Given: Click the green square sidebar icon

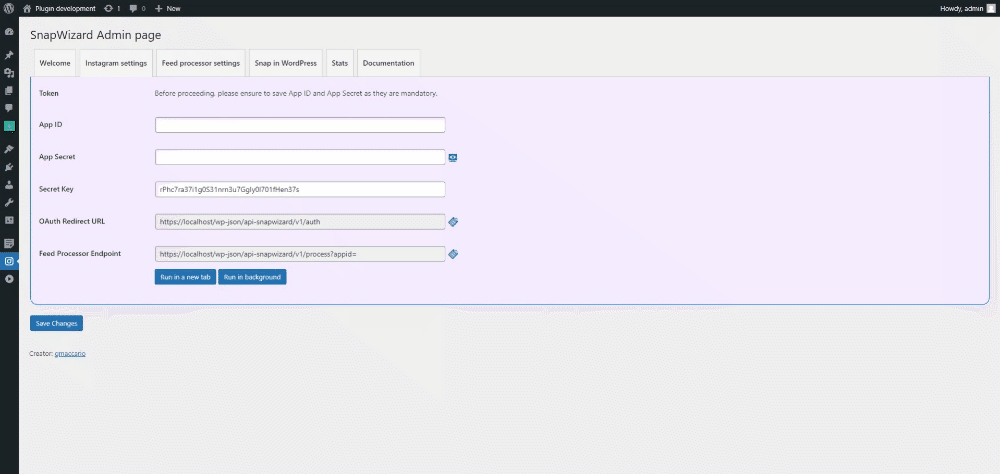Looking at the screenshot, I should click(x=9, y=126).
